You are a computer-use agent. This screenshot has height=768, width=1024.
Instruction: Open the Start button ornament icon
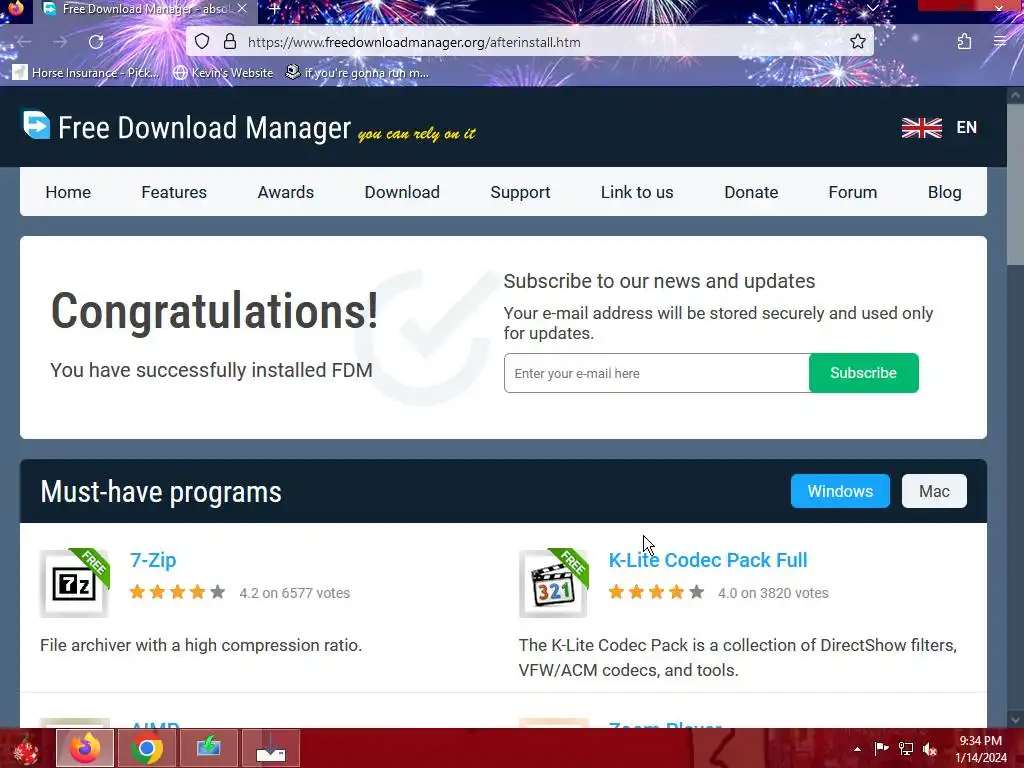coord(24,748)
